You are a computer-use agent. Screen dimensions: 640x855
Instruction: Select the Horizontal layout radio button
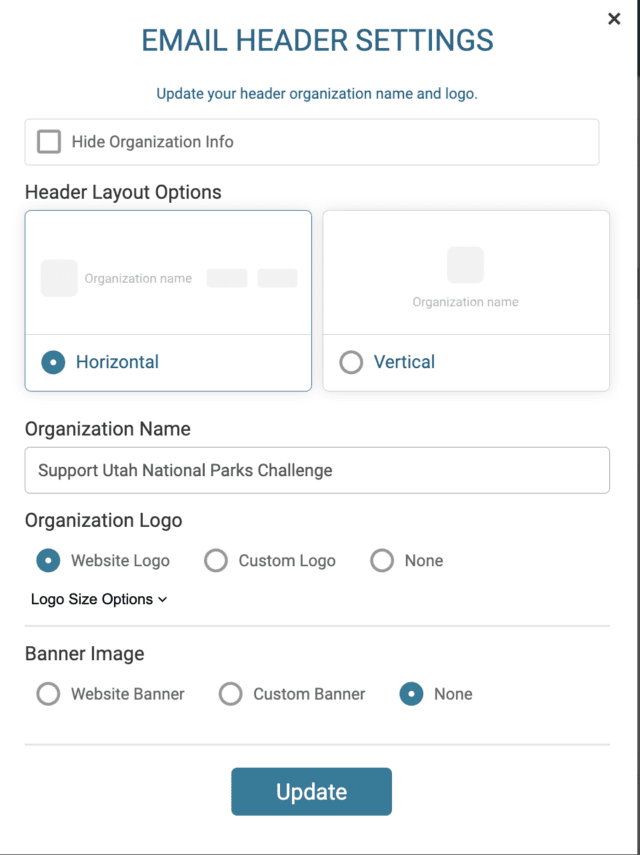coord(53,362)
